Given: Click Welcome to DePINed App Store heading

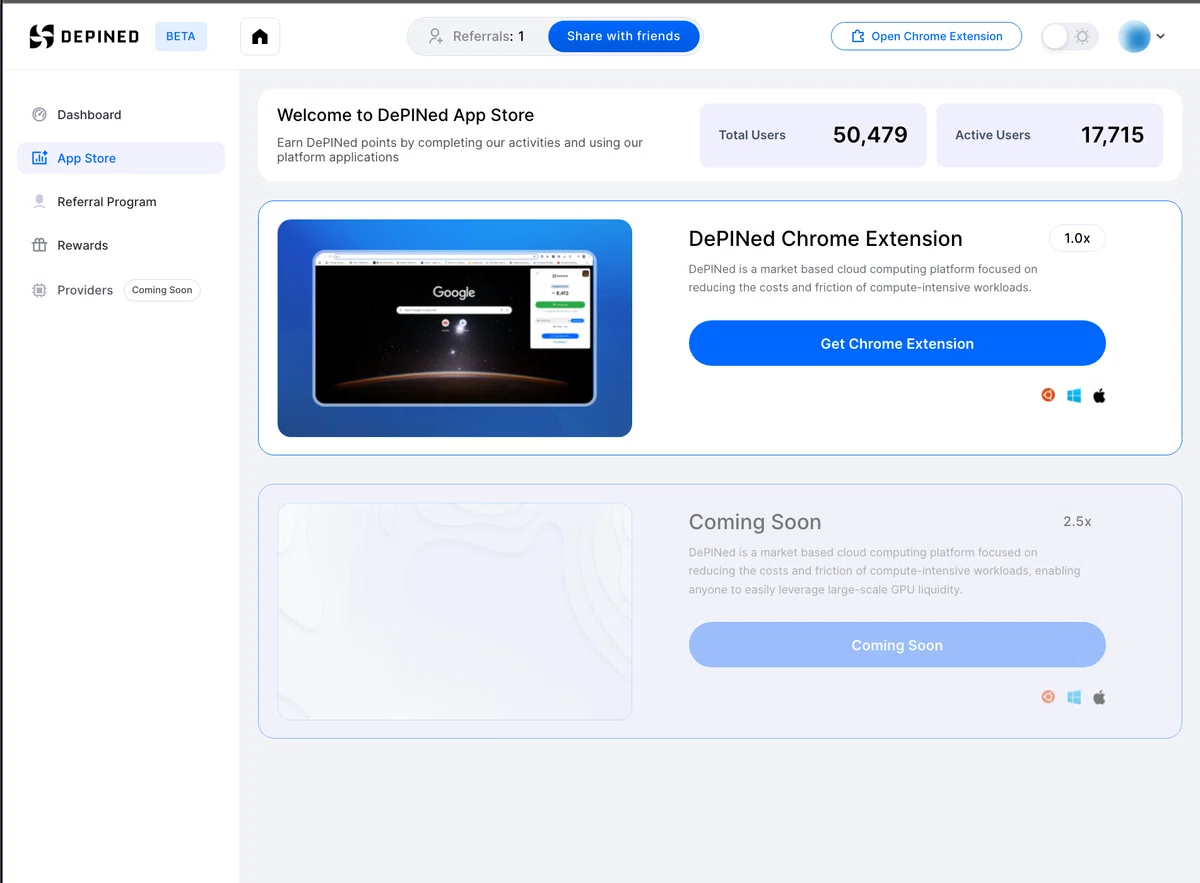Looking at the screenshot, I should point(405,115).
